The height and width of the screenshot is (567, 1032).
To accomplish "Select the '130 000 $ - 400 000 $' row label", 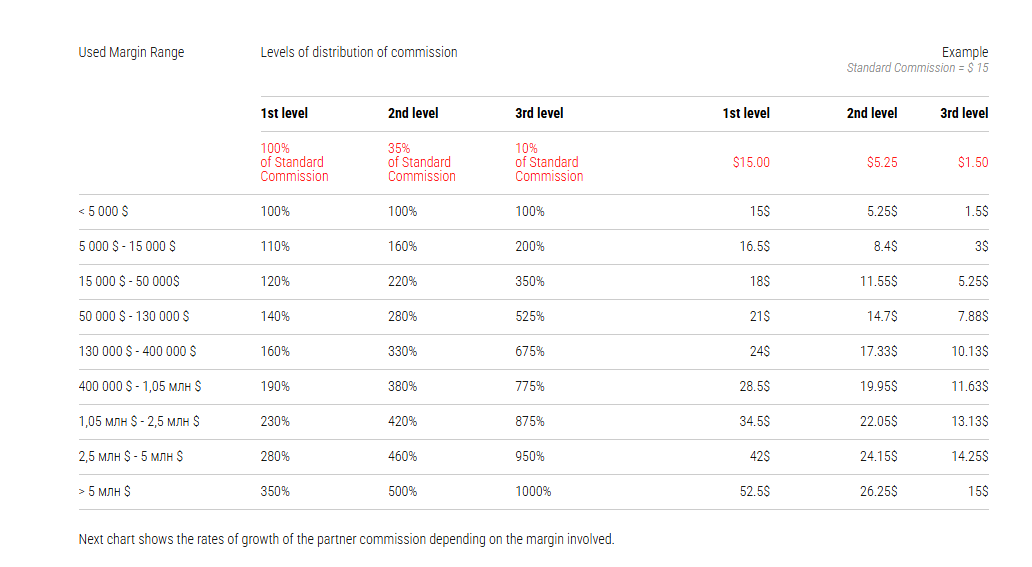I will pyautogui.click(x=137, y=352).
